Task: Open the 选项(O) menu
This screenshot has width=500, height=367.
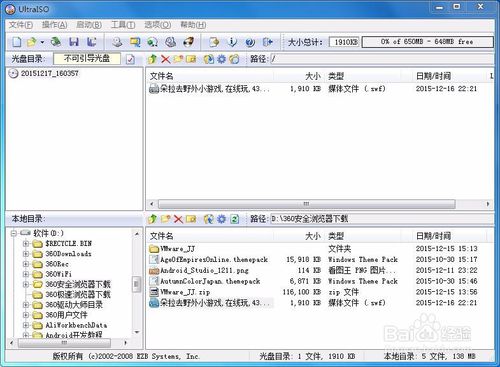Action: click(158, 25)
